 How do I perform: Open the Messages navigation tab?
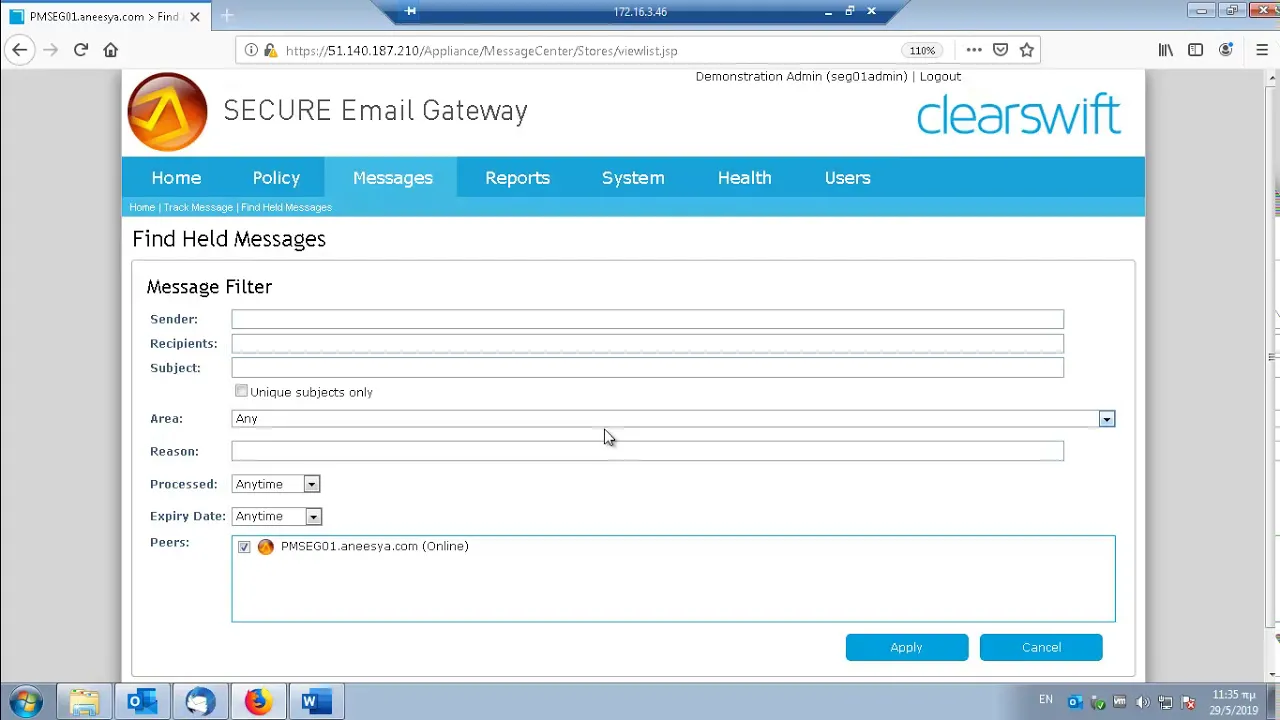pyautogui.click(x=393, y=178)
